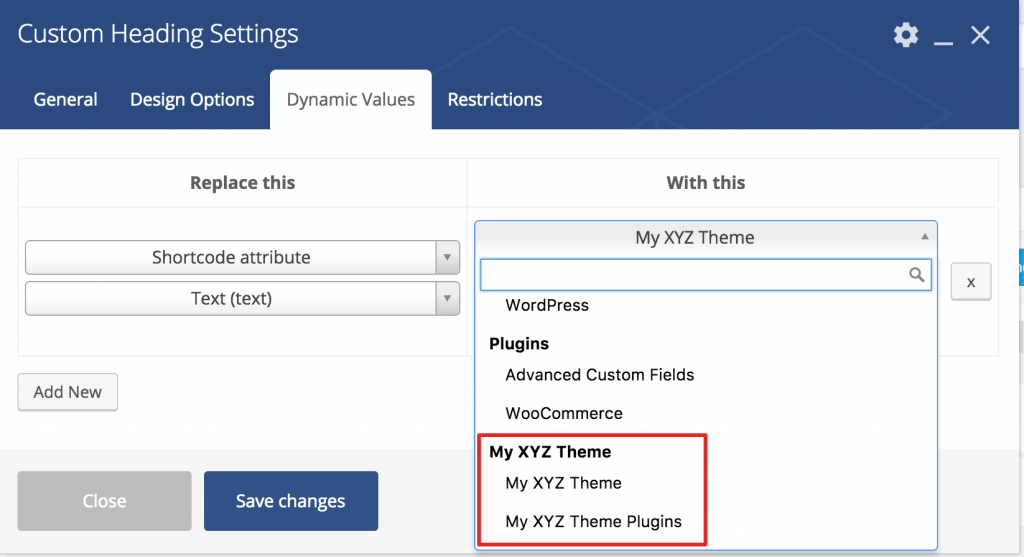
Task: Click the search magnifier icon in dropdown
Action: (917, 275)
